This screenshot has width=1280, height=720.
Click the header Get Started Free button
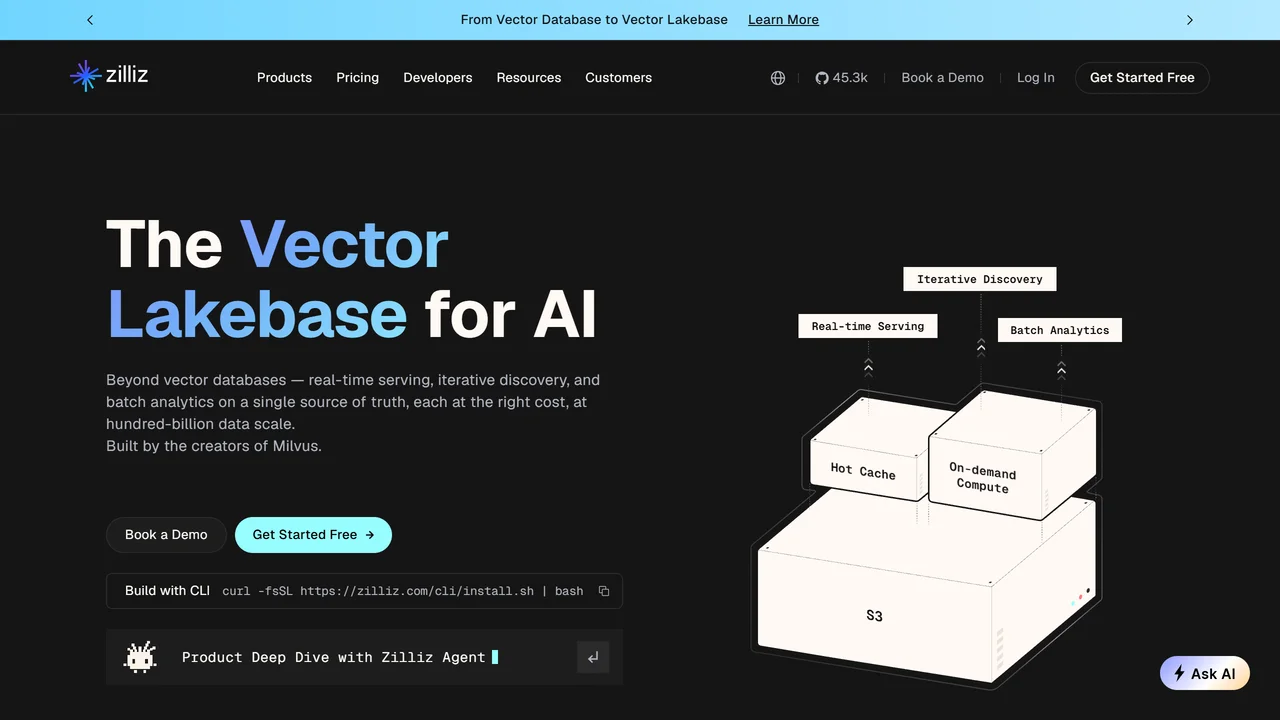(x=1142, y=78)
